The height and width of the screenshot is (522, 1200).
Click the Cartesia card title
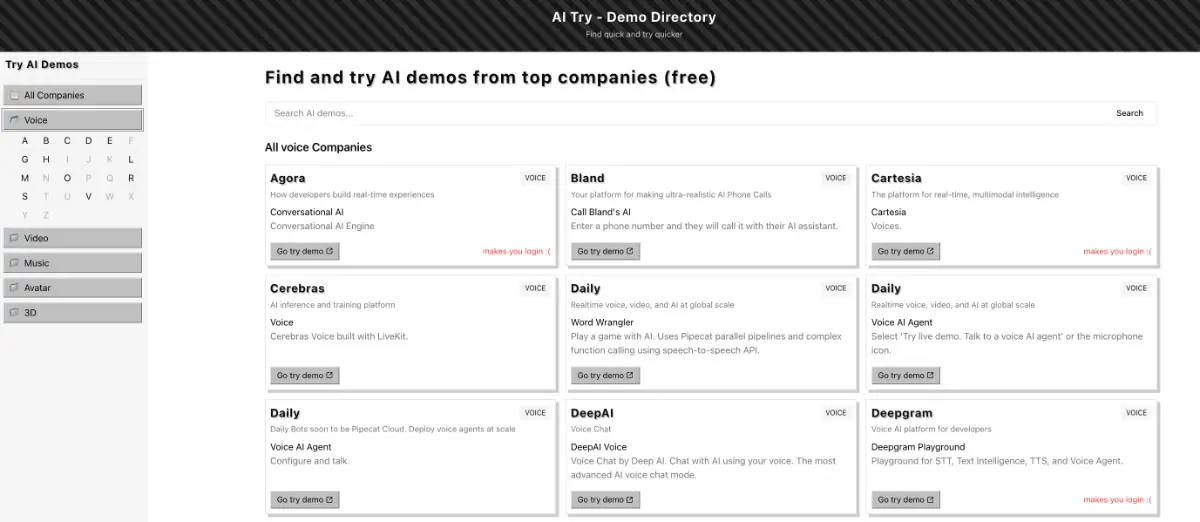[x=897, y=178]
